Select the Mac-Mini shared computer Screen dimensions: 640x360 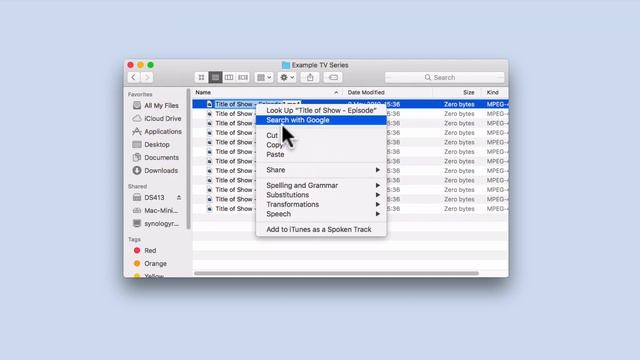[x=156, y=211]
